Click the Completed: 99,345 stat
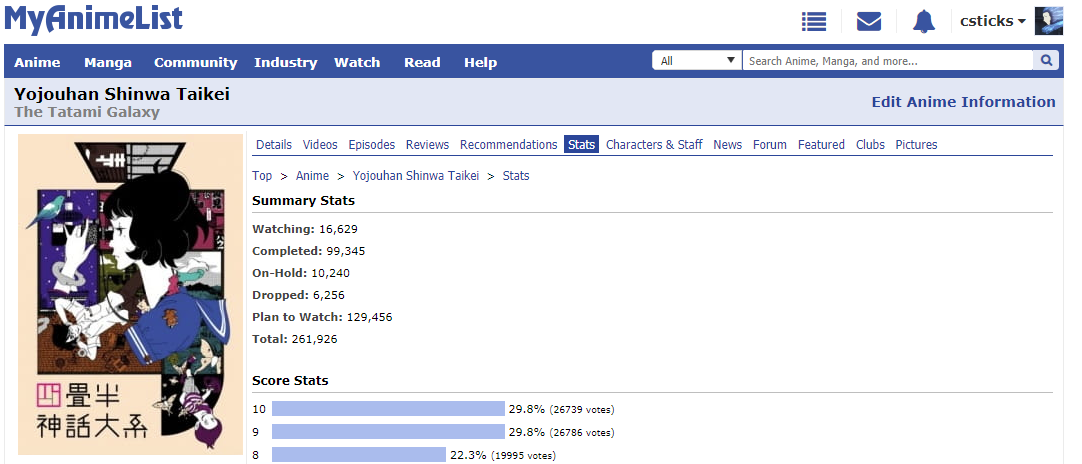 pos(308,251)
